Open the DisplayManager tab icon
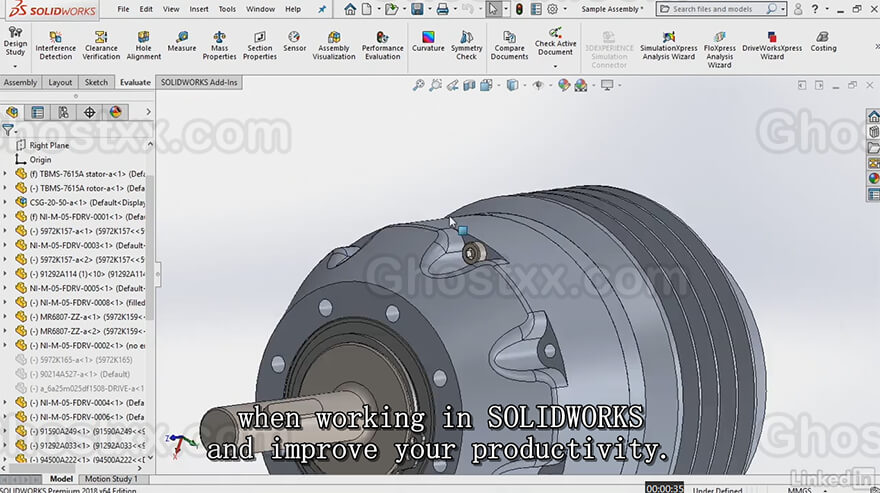880x493 pixels. [115, 112]
